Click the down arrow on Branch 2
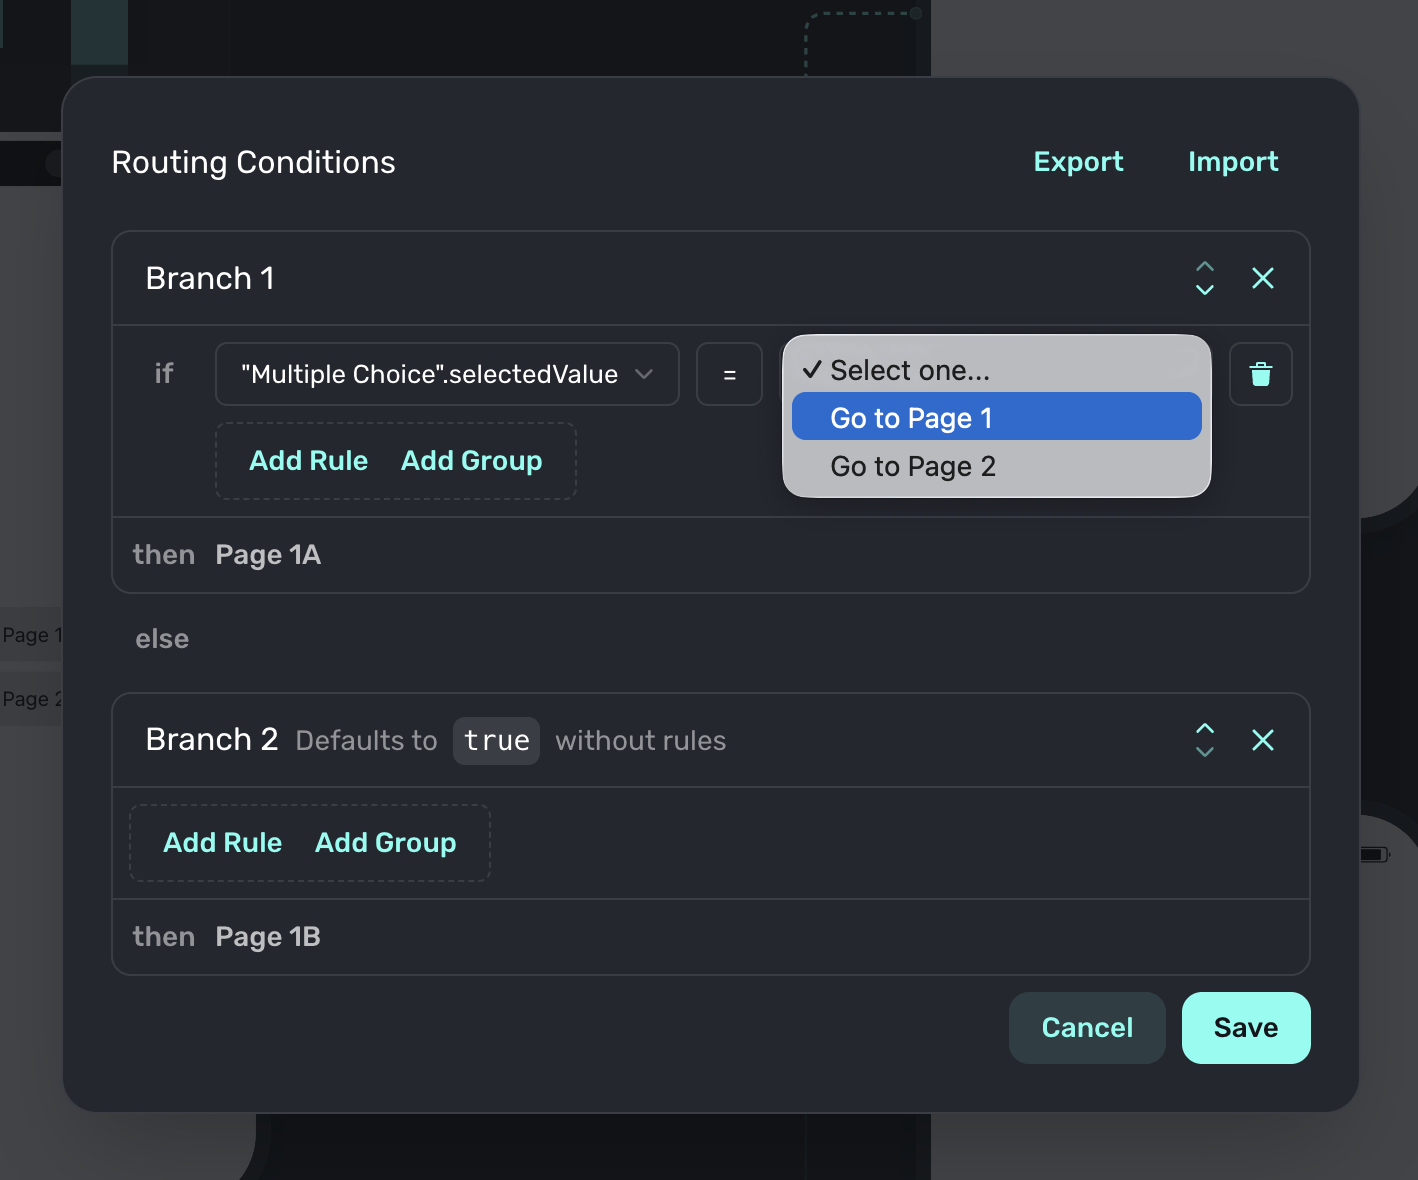 tap(1205, 752)
